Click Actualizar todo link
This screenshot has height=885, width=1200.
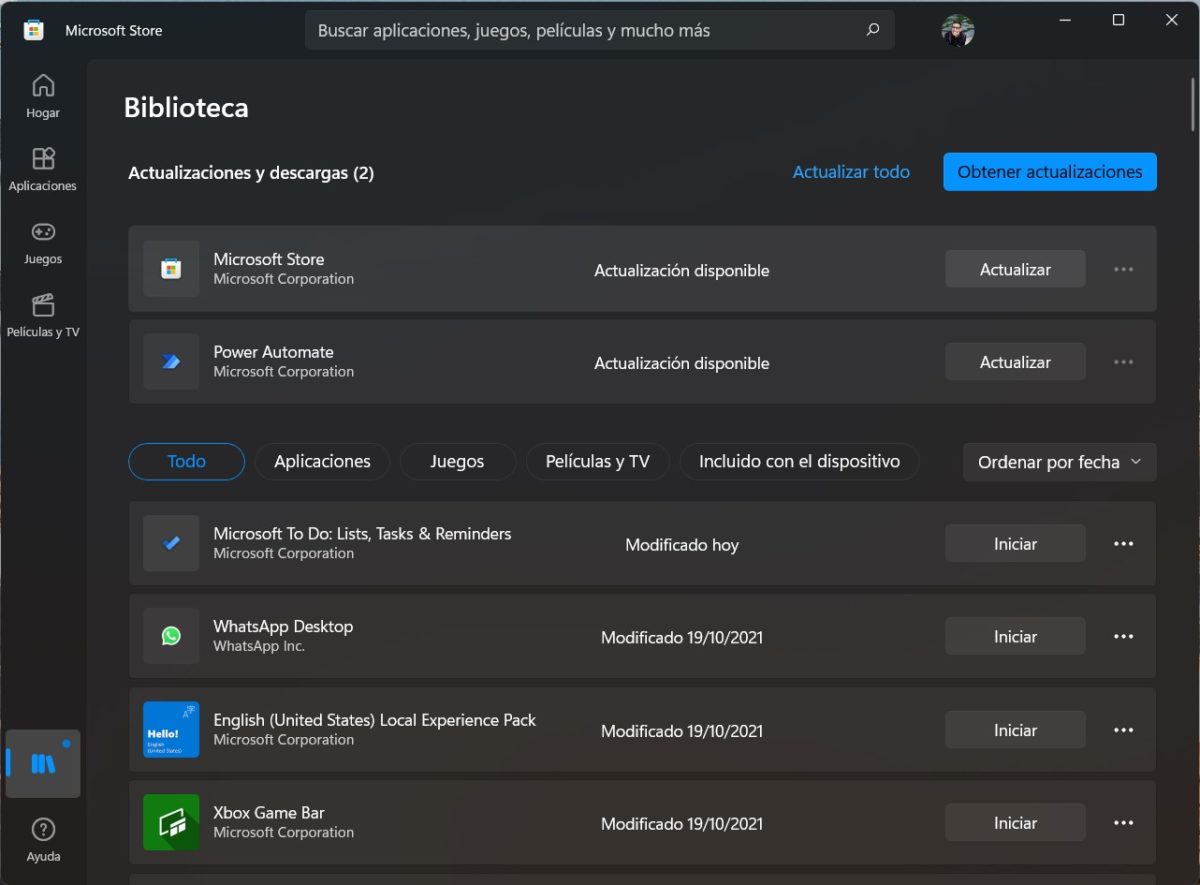point(851,172)
